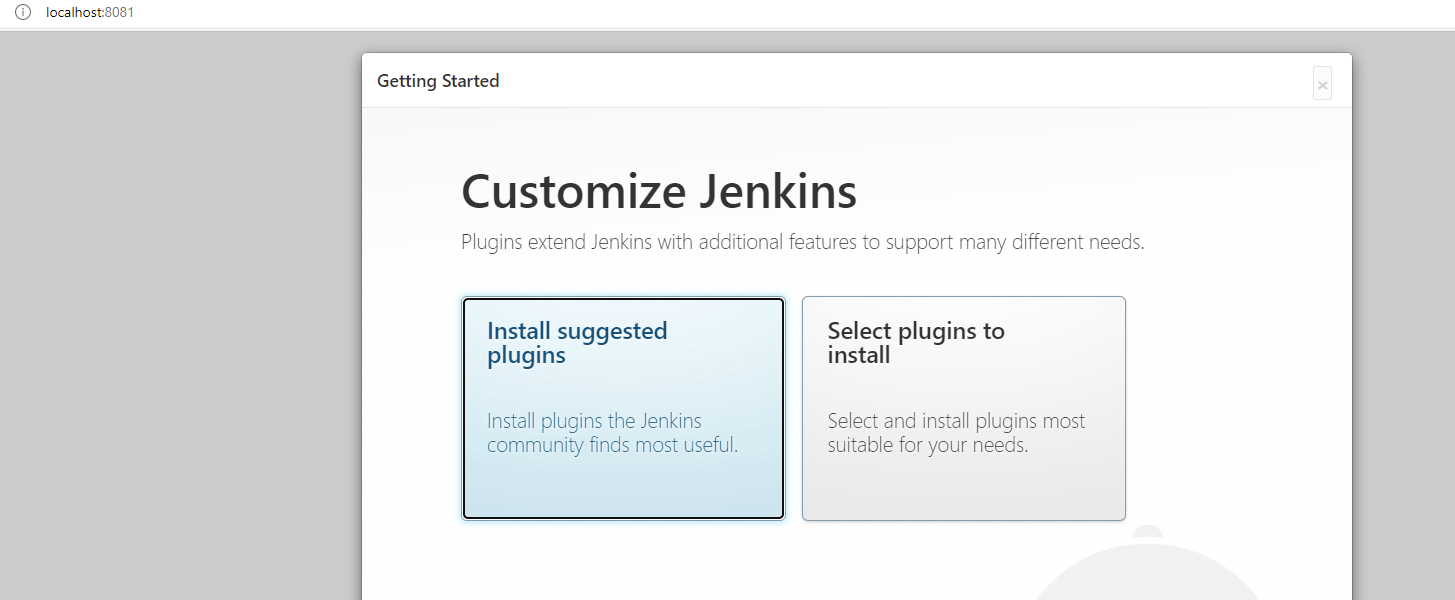
Task: Choose Select plugins to install option
Action: click(964, 408)
